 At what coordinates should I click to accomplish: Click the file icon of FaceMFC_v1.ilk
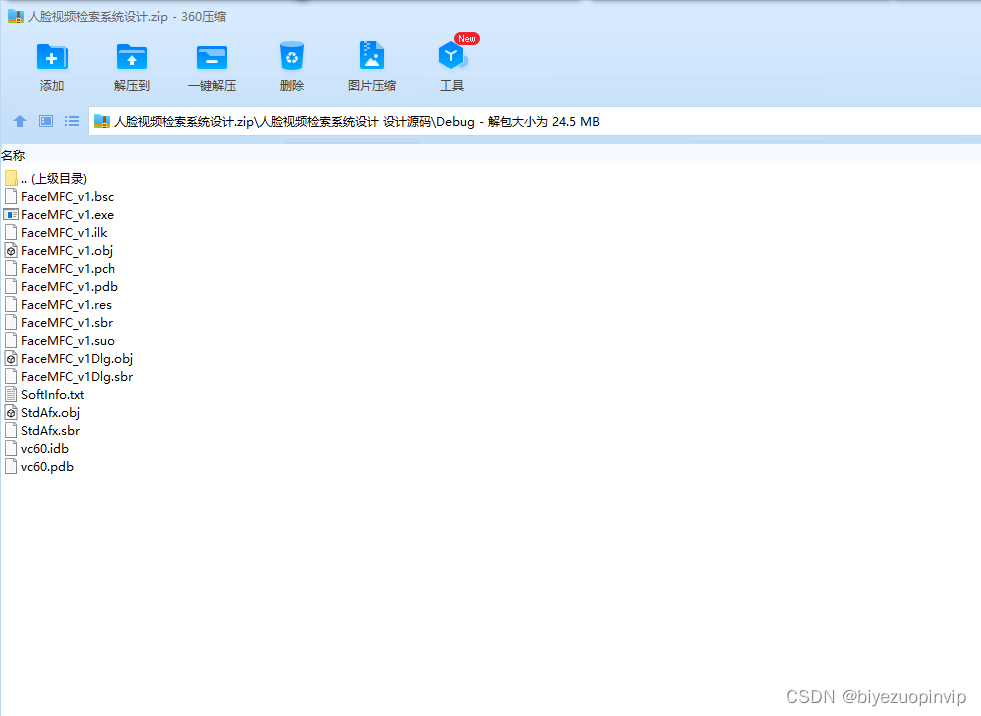[x=11, y=233]
